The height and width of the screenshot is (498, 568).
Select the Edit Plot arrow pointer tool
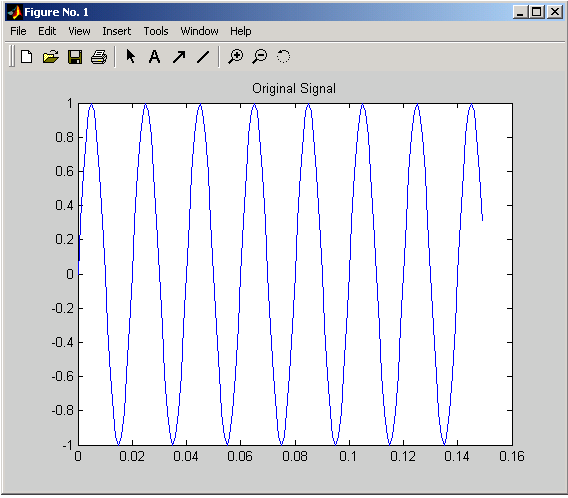pos(130,57)
